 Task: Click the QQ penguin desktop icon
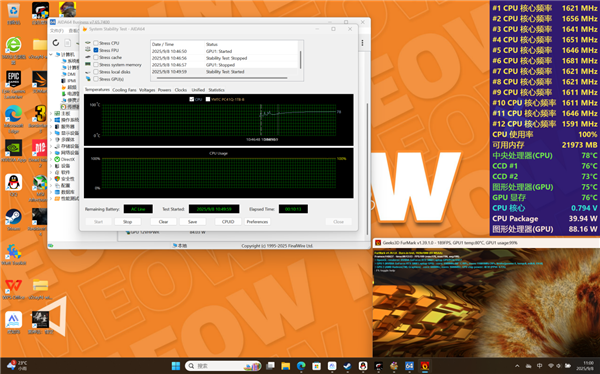tap(13, 183)
